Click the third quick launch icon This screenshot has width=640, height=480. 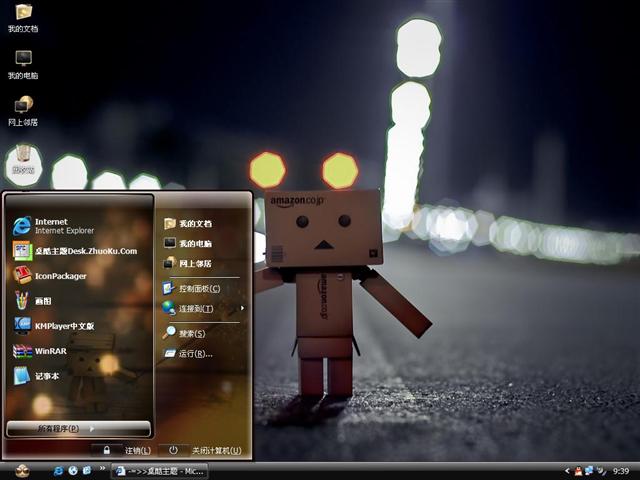(x=87, y=471)
